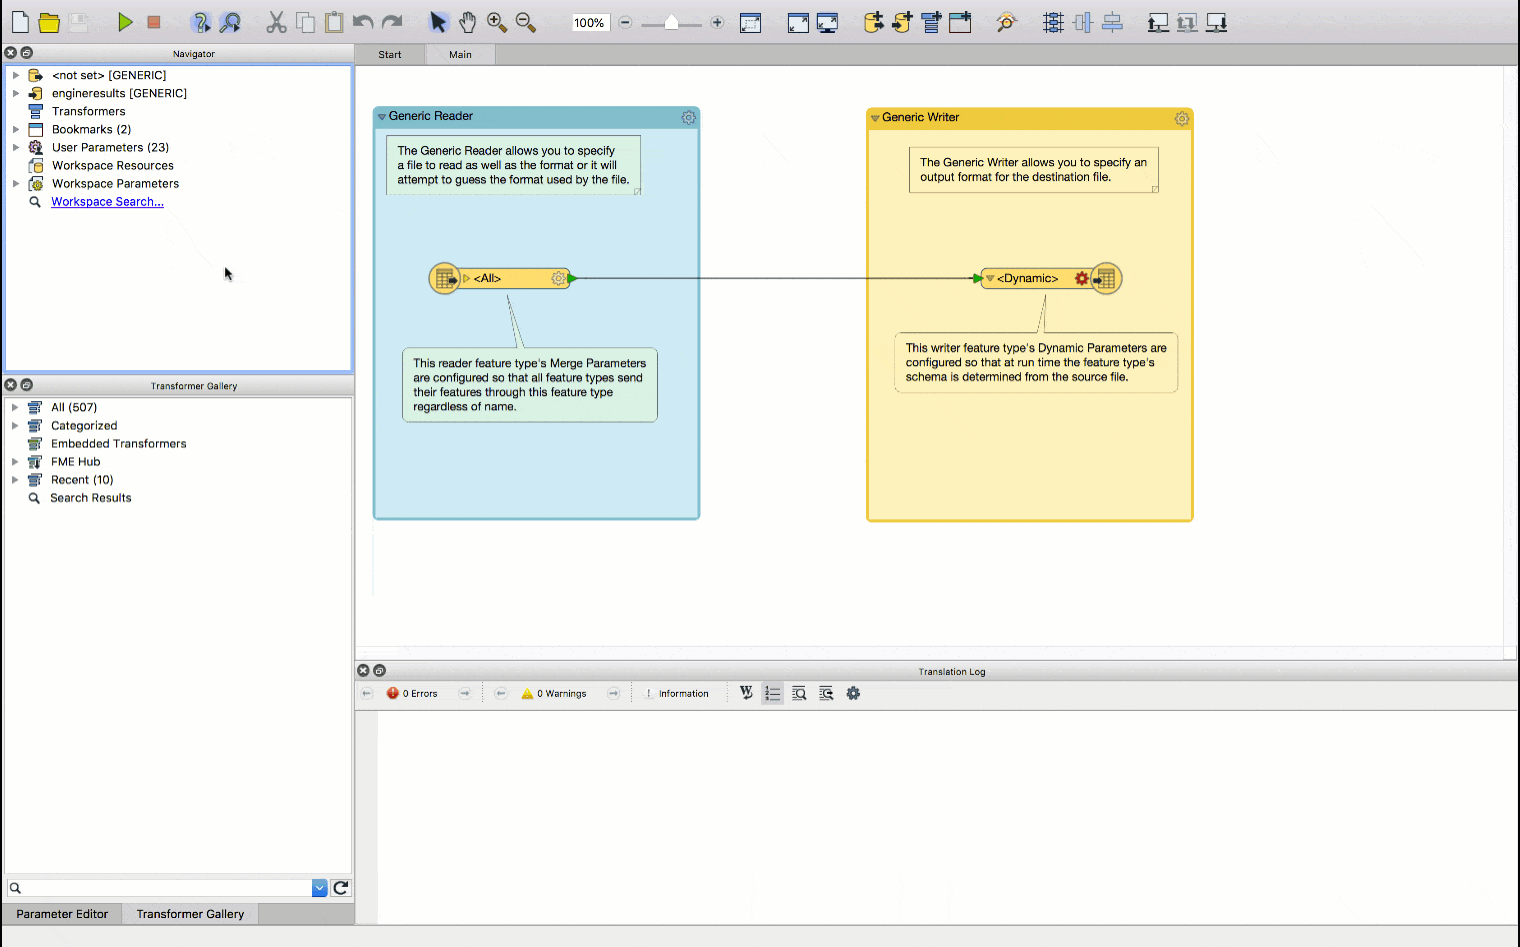Open the Transformer Gallery tab

pos(190,914)
